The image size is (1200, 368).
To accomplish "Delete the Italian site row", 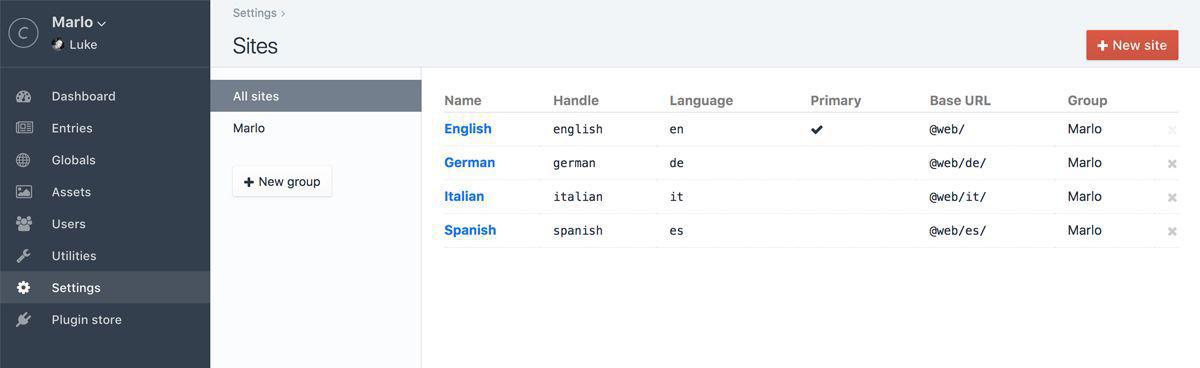I will pos(1172,197).
